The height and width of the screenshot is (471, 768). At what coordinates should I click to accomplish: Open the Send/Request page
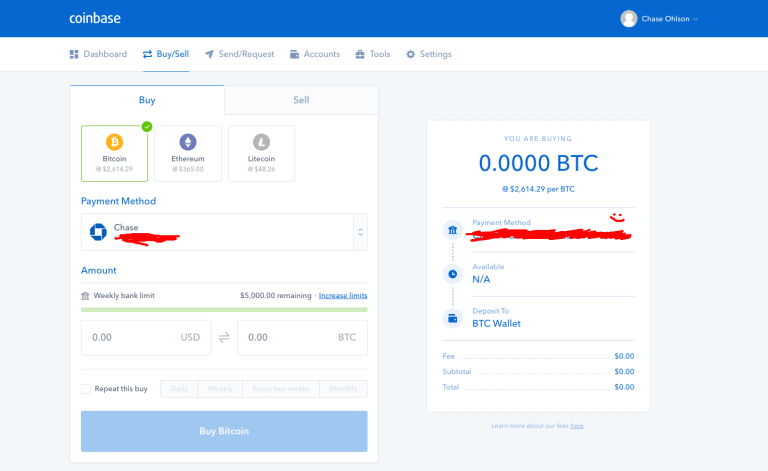click(240, 54)
